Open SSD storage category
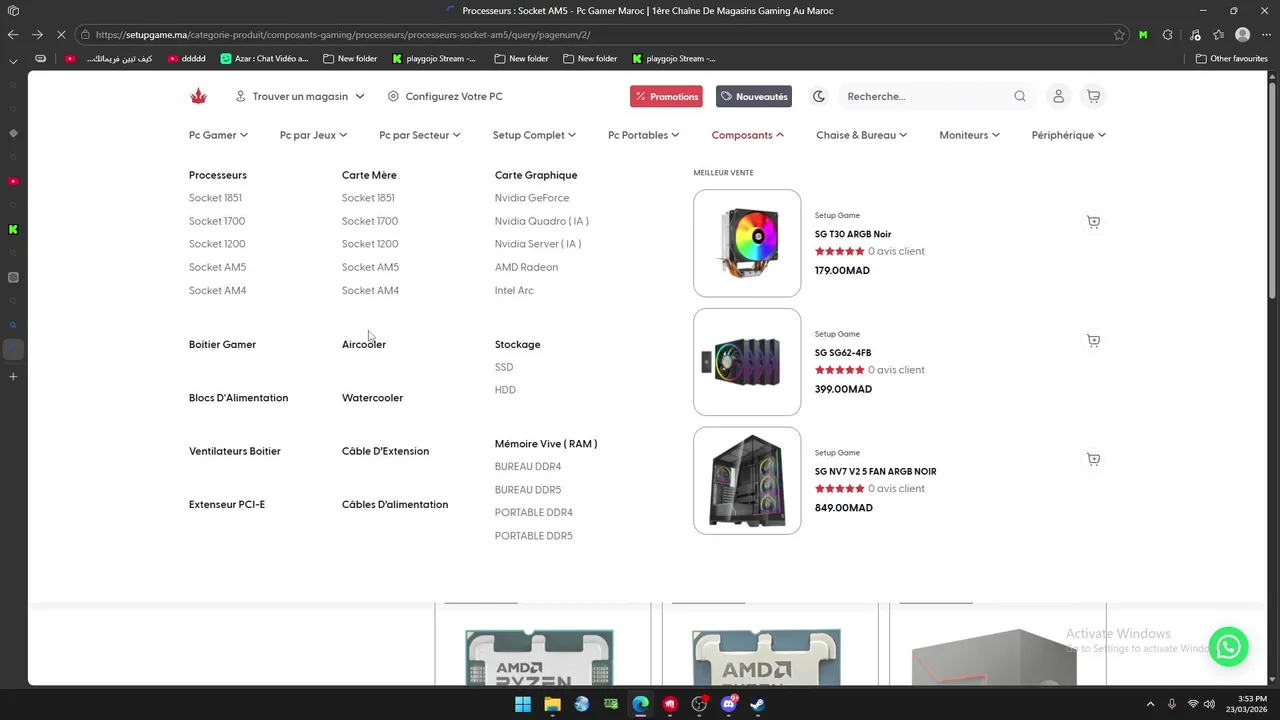Viewport: 1280px width, 720px height. coord(504,367)
